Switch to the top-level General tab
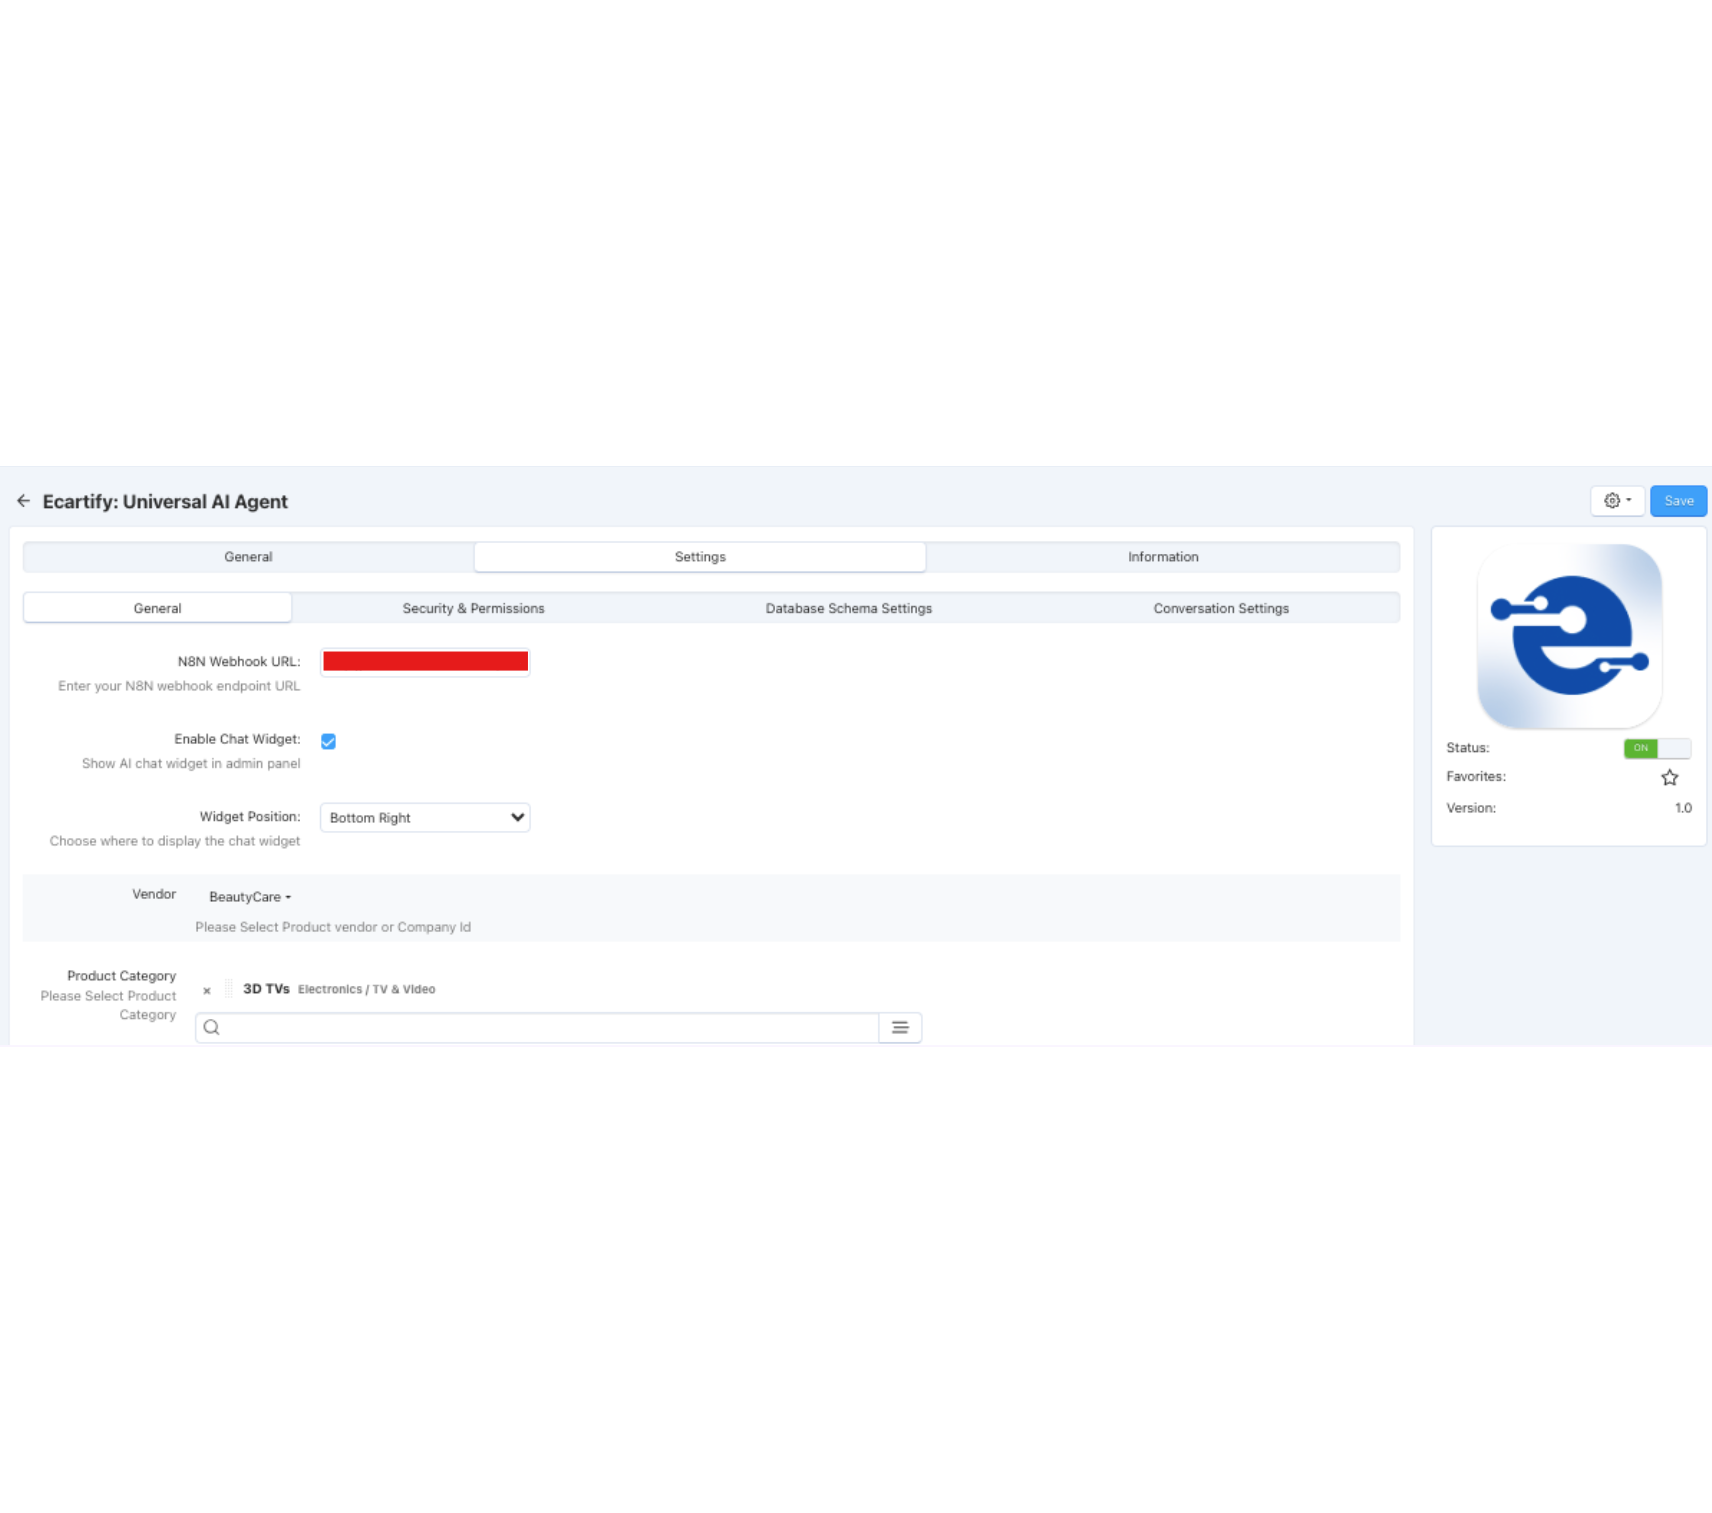This screenshot has width=1712, height=1513. [248, 557]
